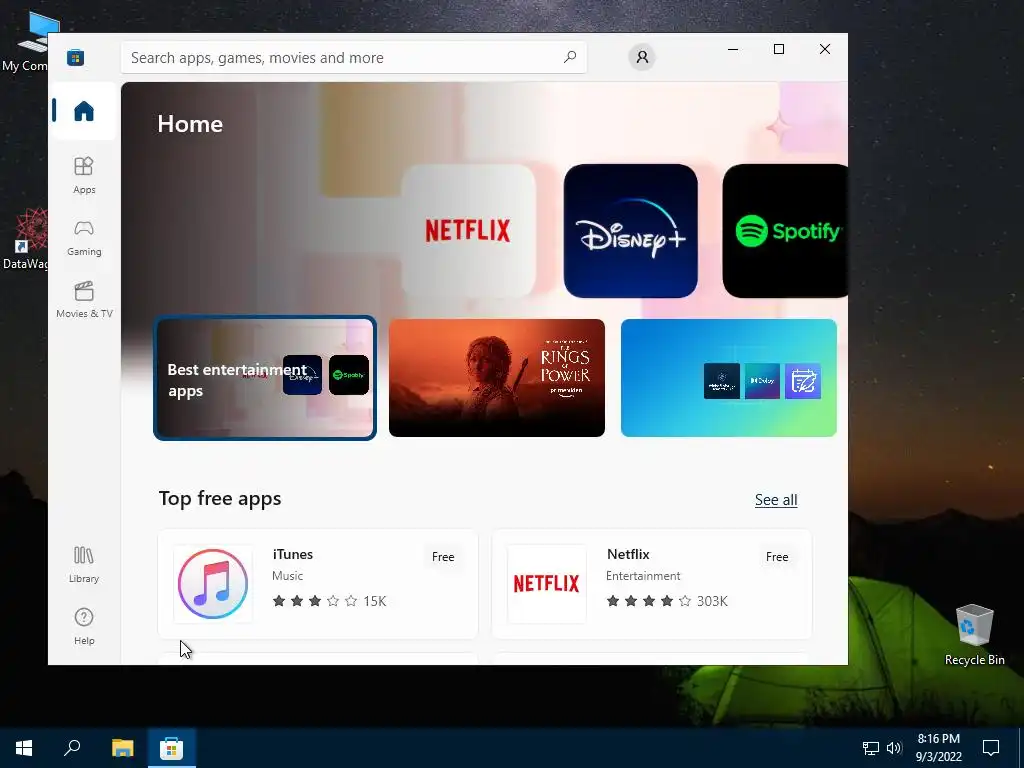Open the network status tray icon

pyautogui.click(x=871, y=748)
